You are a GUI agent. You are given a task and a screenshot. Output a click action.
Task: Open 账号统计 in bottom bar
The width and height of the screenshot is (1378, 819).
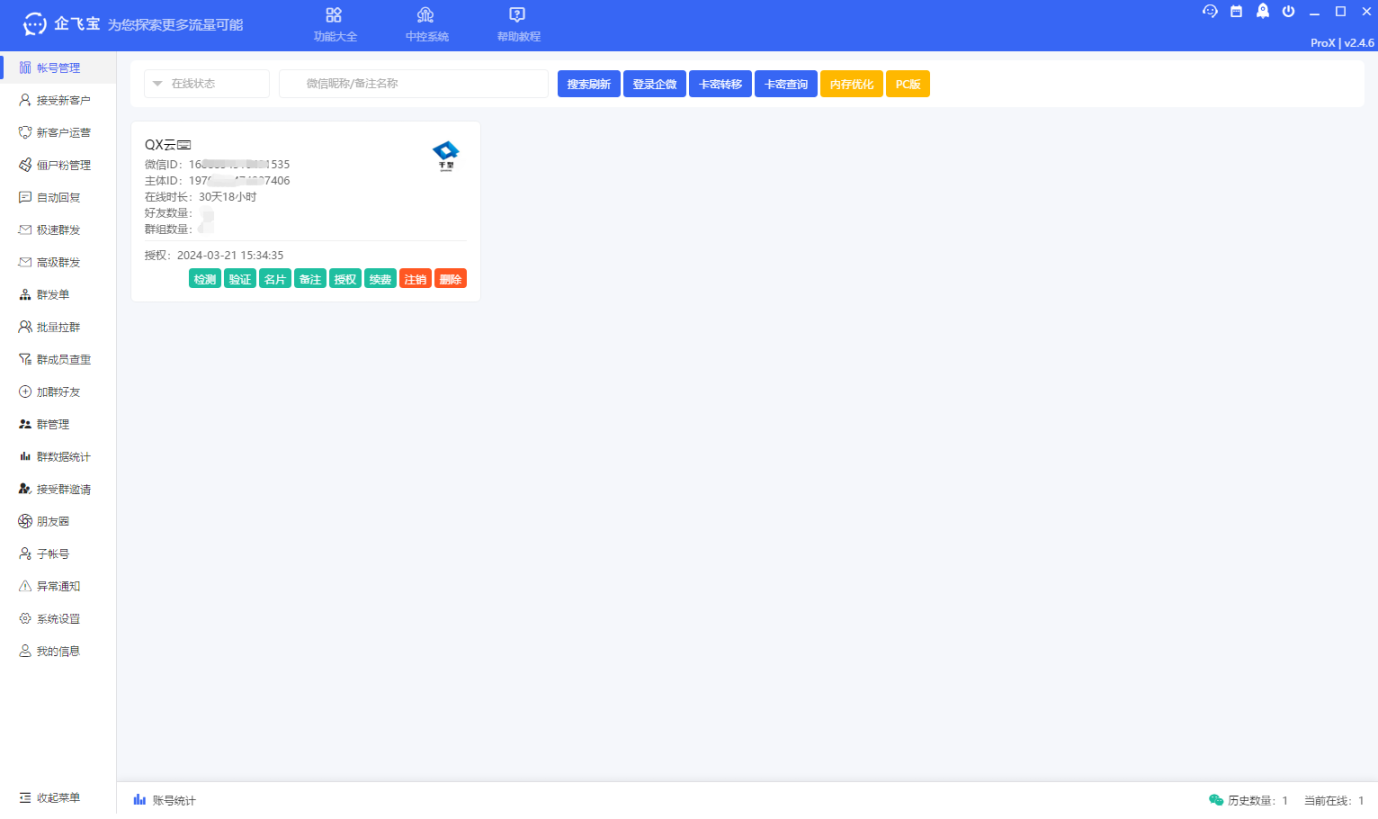(165, 801)
